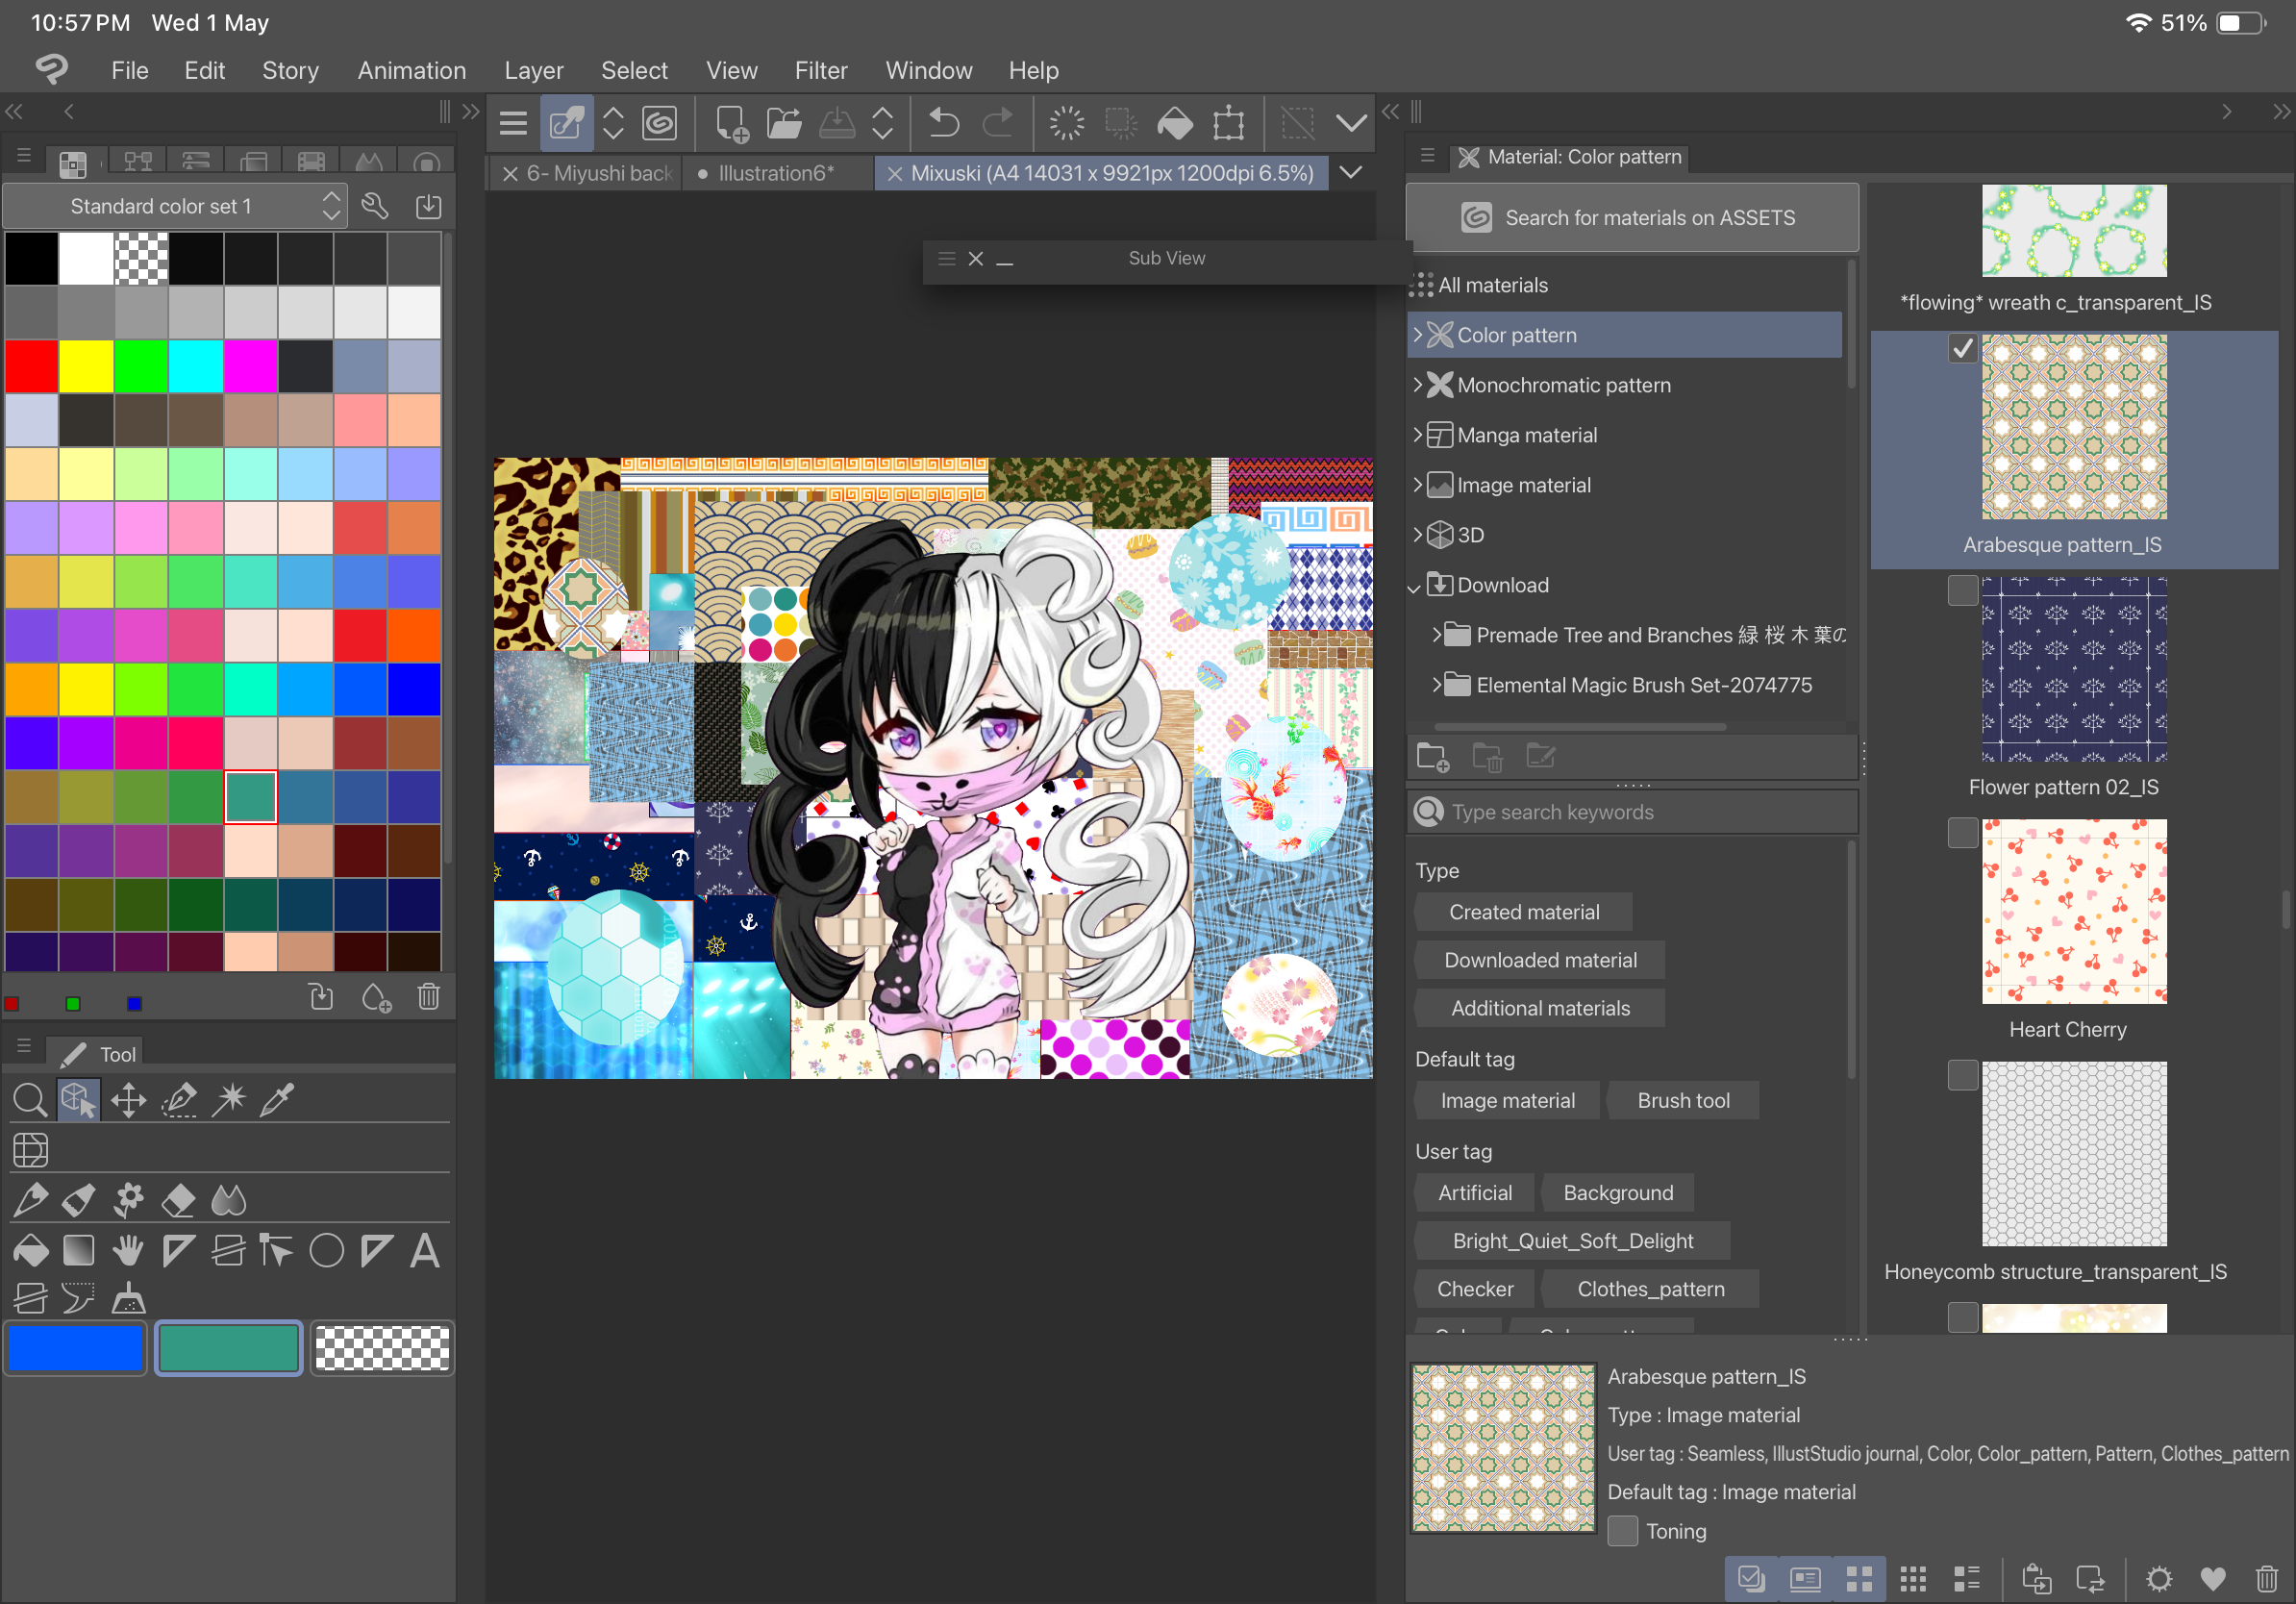This screenshot has height=1604, width=2296.
Task: Open Clip Studio icon in command bar
Action: click(x=660, y=123)
